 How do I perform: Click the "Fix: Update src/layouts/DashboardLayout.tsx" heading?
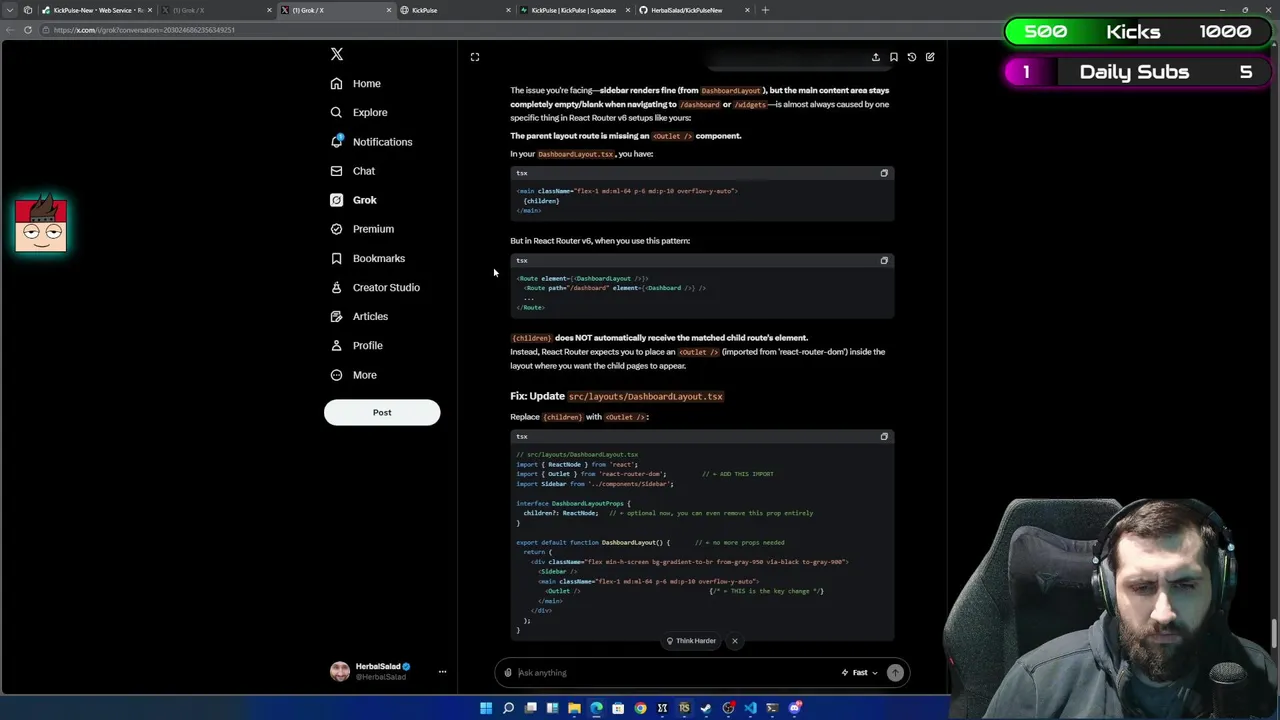tap(616, 396)
